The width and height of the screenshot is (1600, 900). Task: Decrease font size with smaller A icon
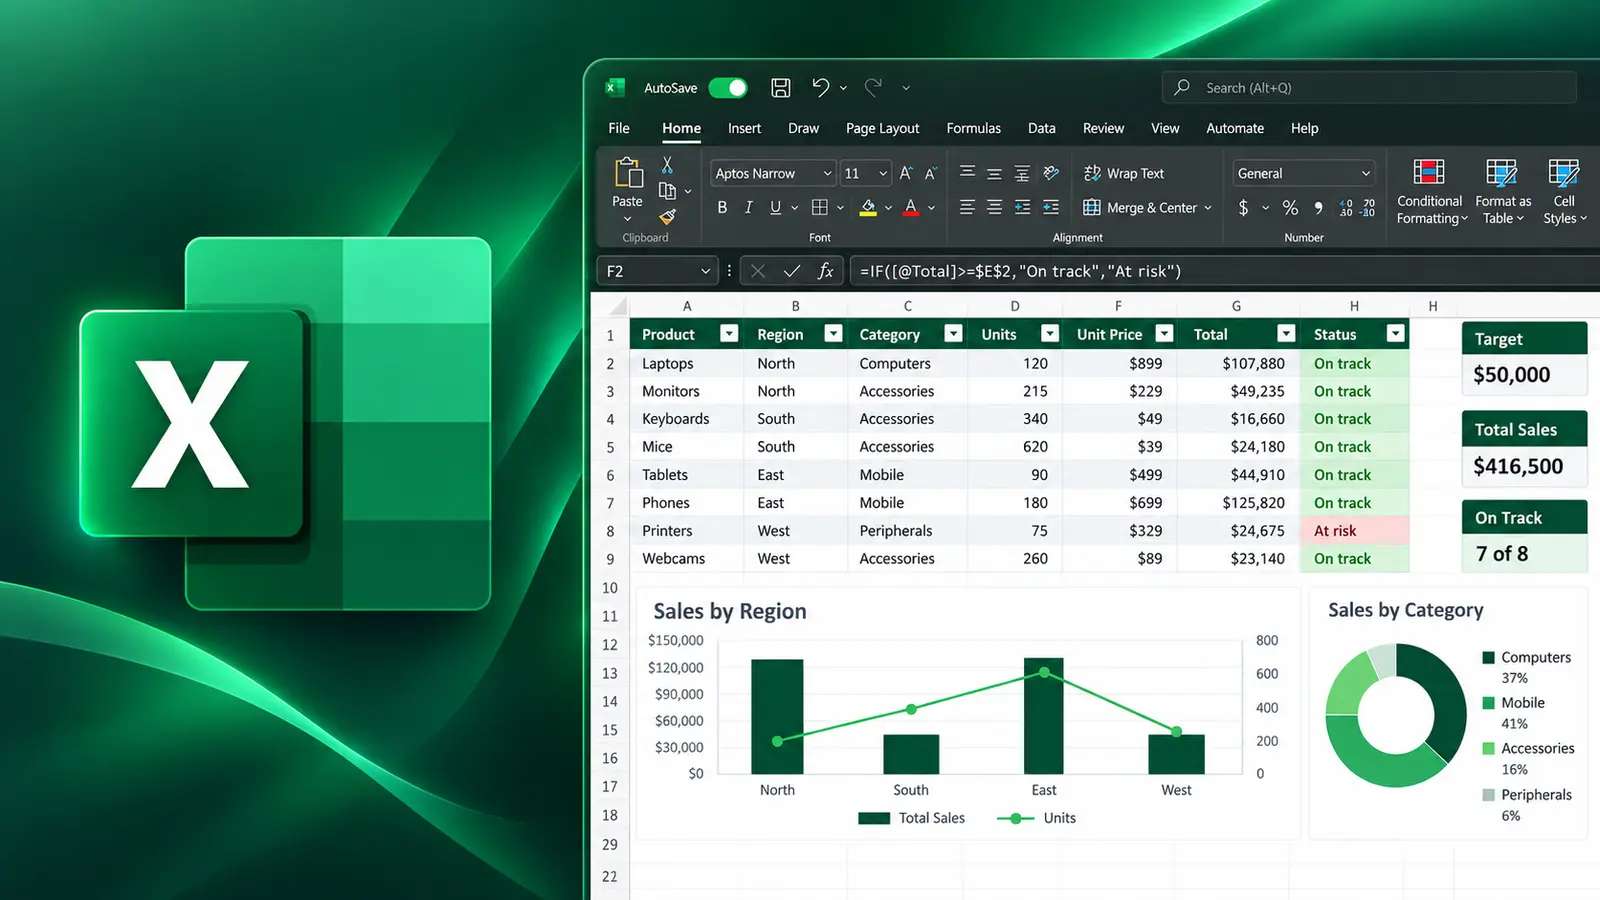click(x=931, y=173)
